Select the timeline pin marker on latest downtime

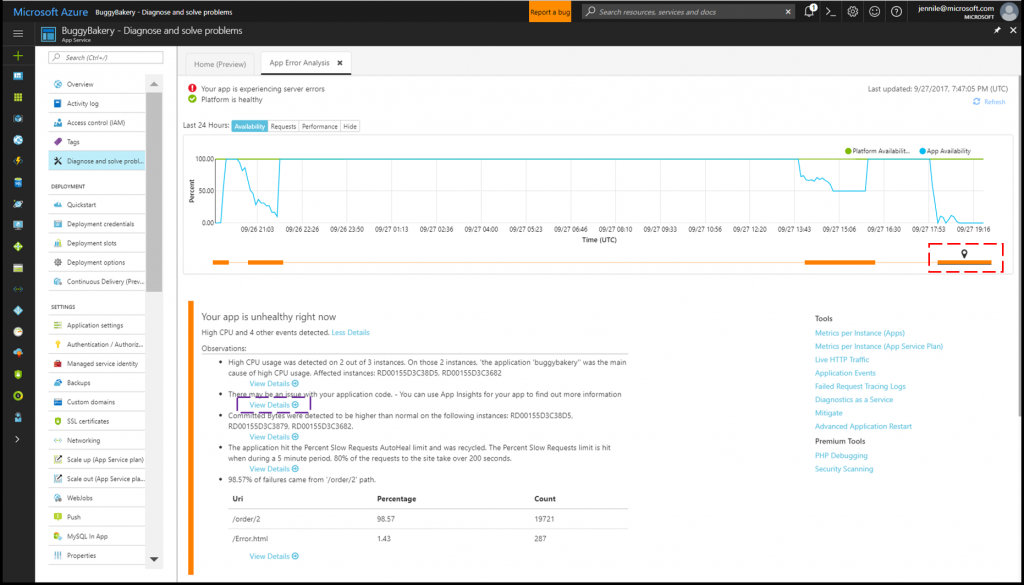click(x=964, y=254)
